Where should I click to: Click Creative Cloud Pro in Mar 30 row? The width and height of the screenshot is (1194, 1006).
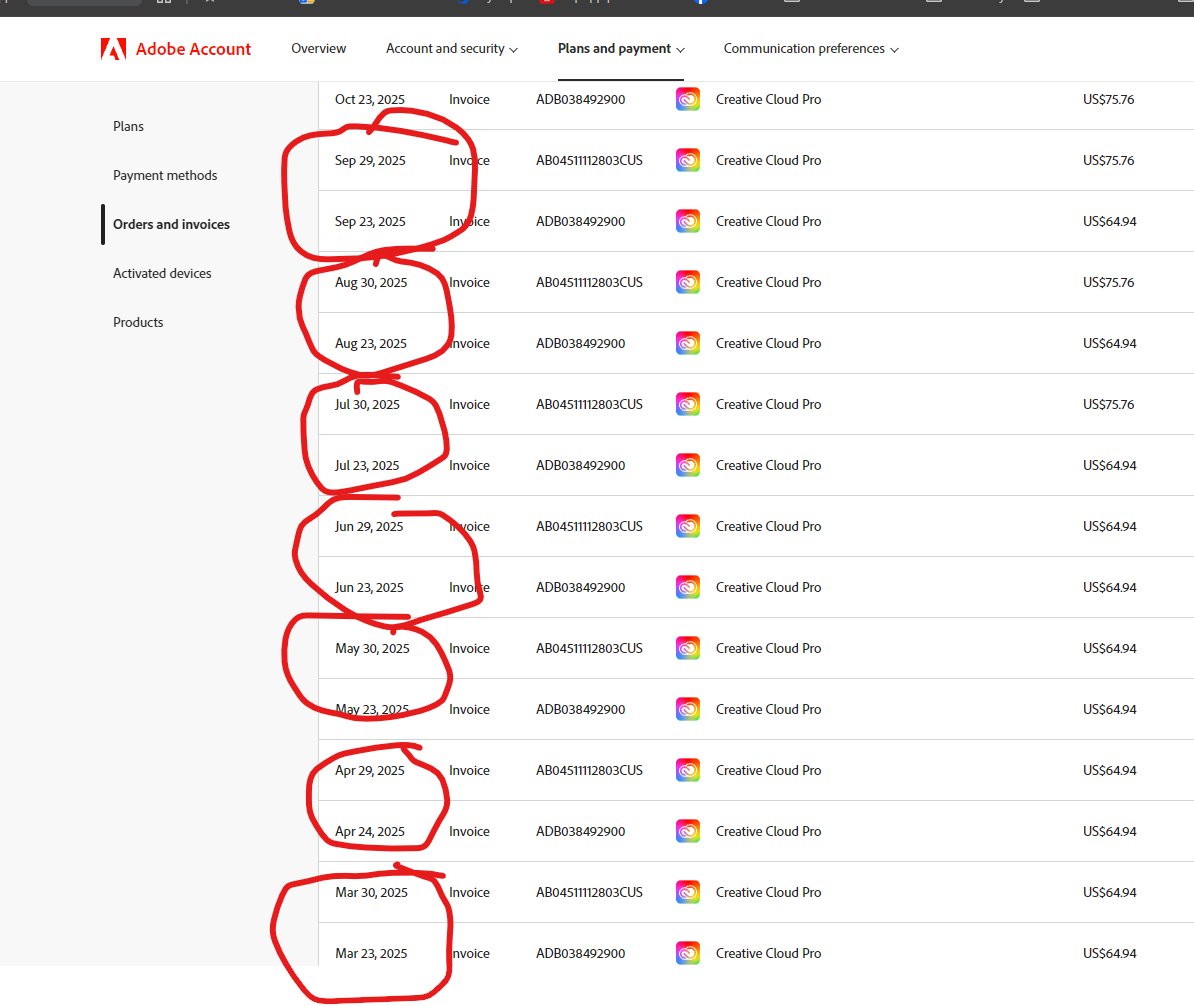click(x=768, y=892)
